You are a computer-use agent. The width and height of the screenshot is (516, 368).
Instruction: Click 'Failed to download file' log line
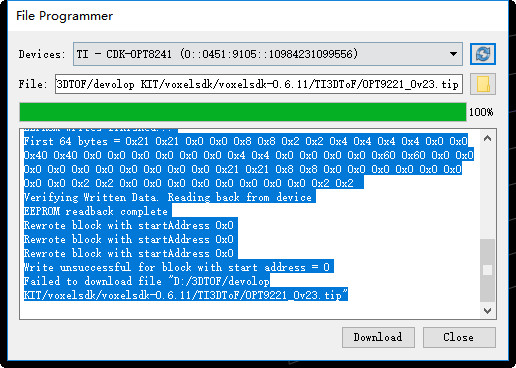[147, 281]
